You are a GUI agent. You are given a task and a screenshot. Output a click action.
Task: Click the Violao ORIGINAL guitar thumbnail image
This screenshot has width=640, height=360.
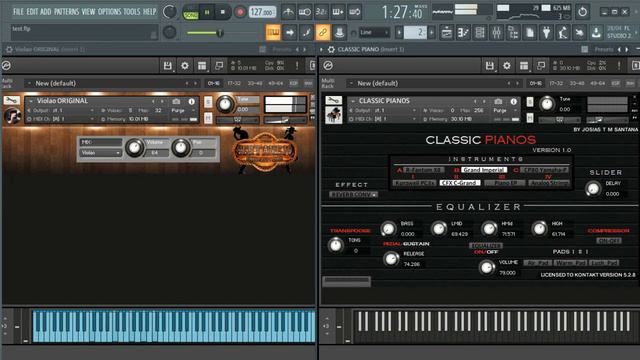coord(12,116)
